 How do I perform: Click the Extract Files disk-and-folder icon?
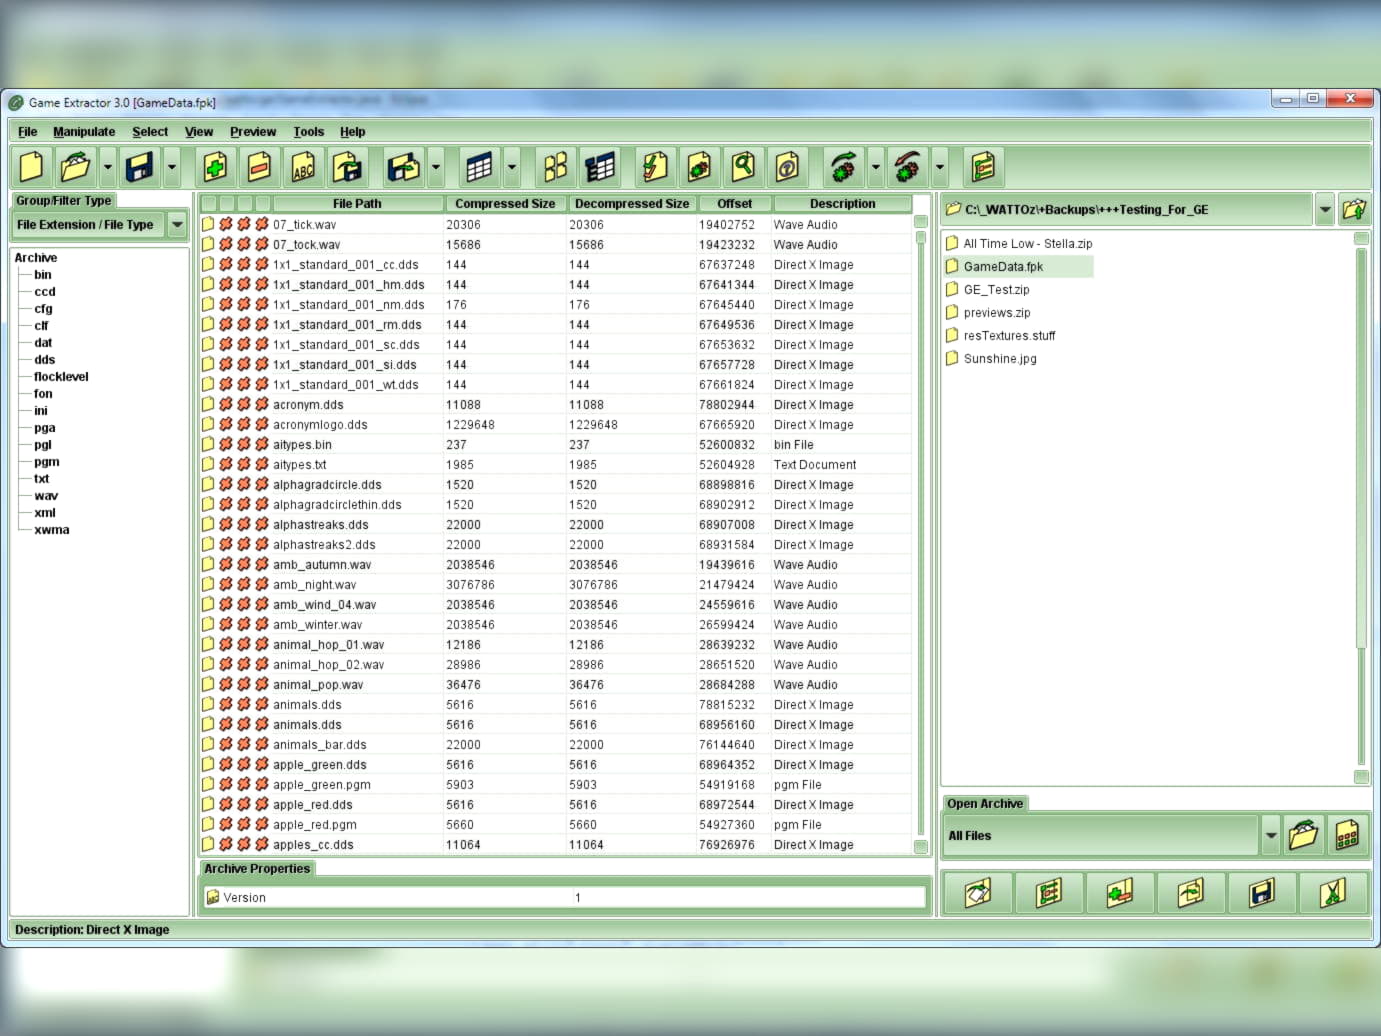tap(404, 167)
